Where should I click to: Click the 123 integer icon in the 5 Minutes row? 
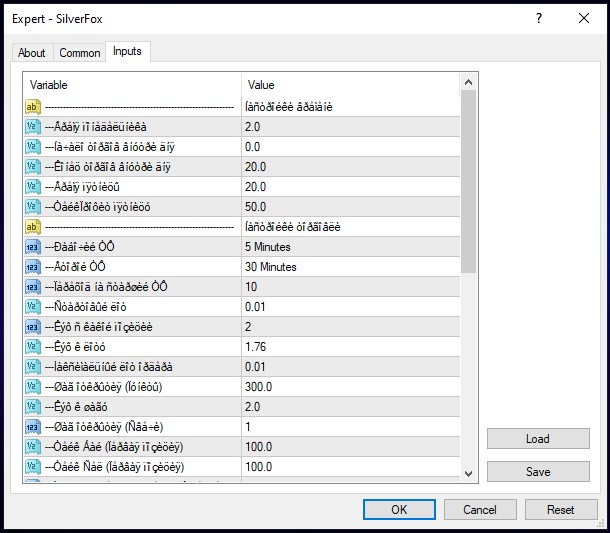pos(33,247)
